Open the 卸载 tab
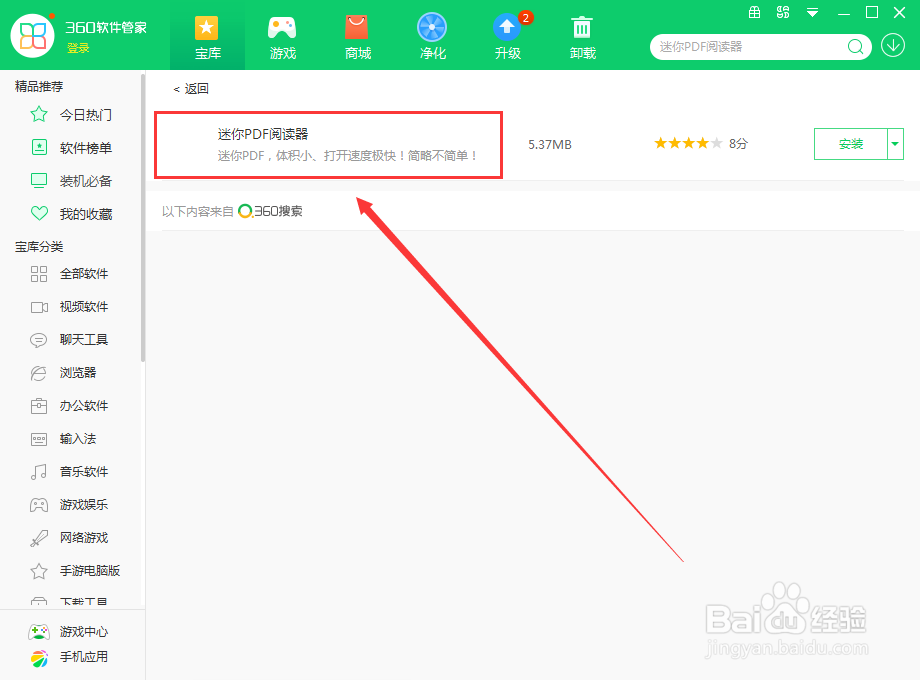This screenshot has width=920, height=680. [x=583, y=38]
